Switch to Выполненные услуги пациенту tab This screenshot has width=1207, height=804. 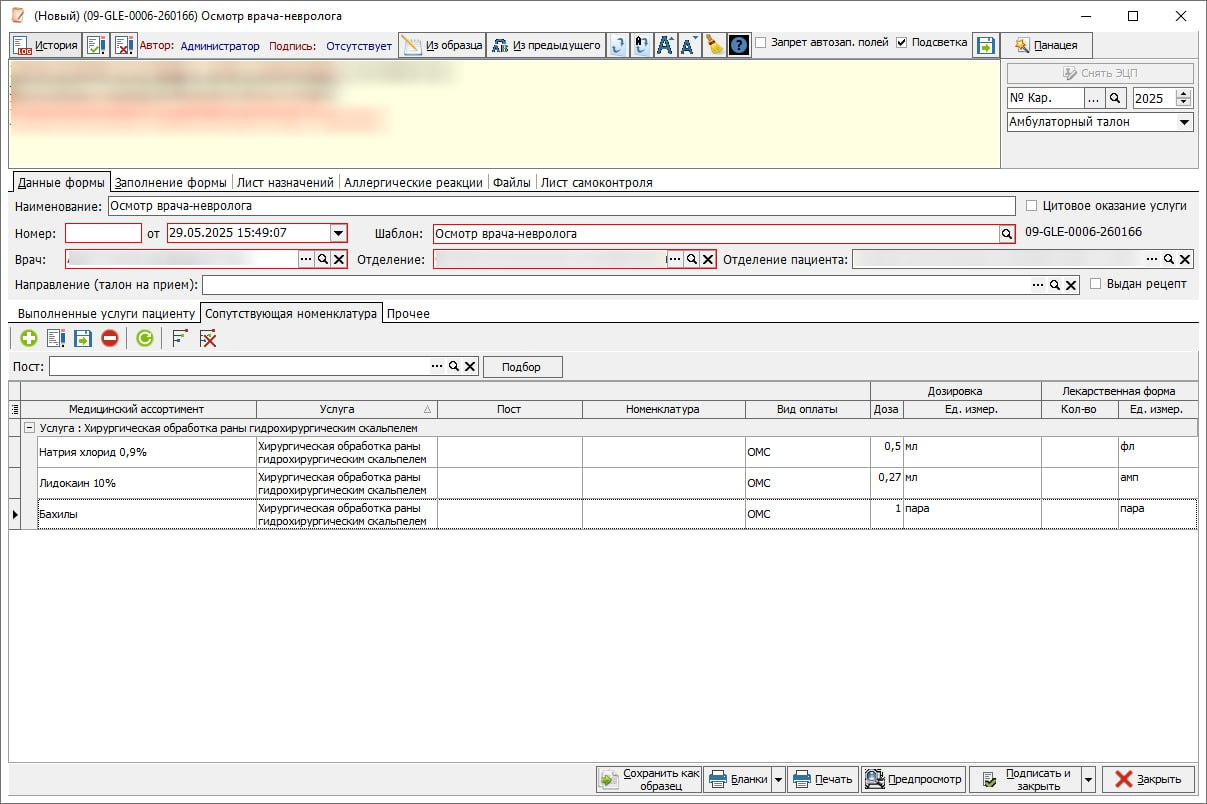coord(106,313)
